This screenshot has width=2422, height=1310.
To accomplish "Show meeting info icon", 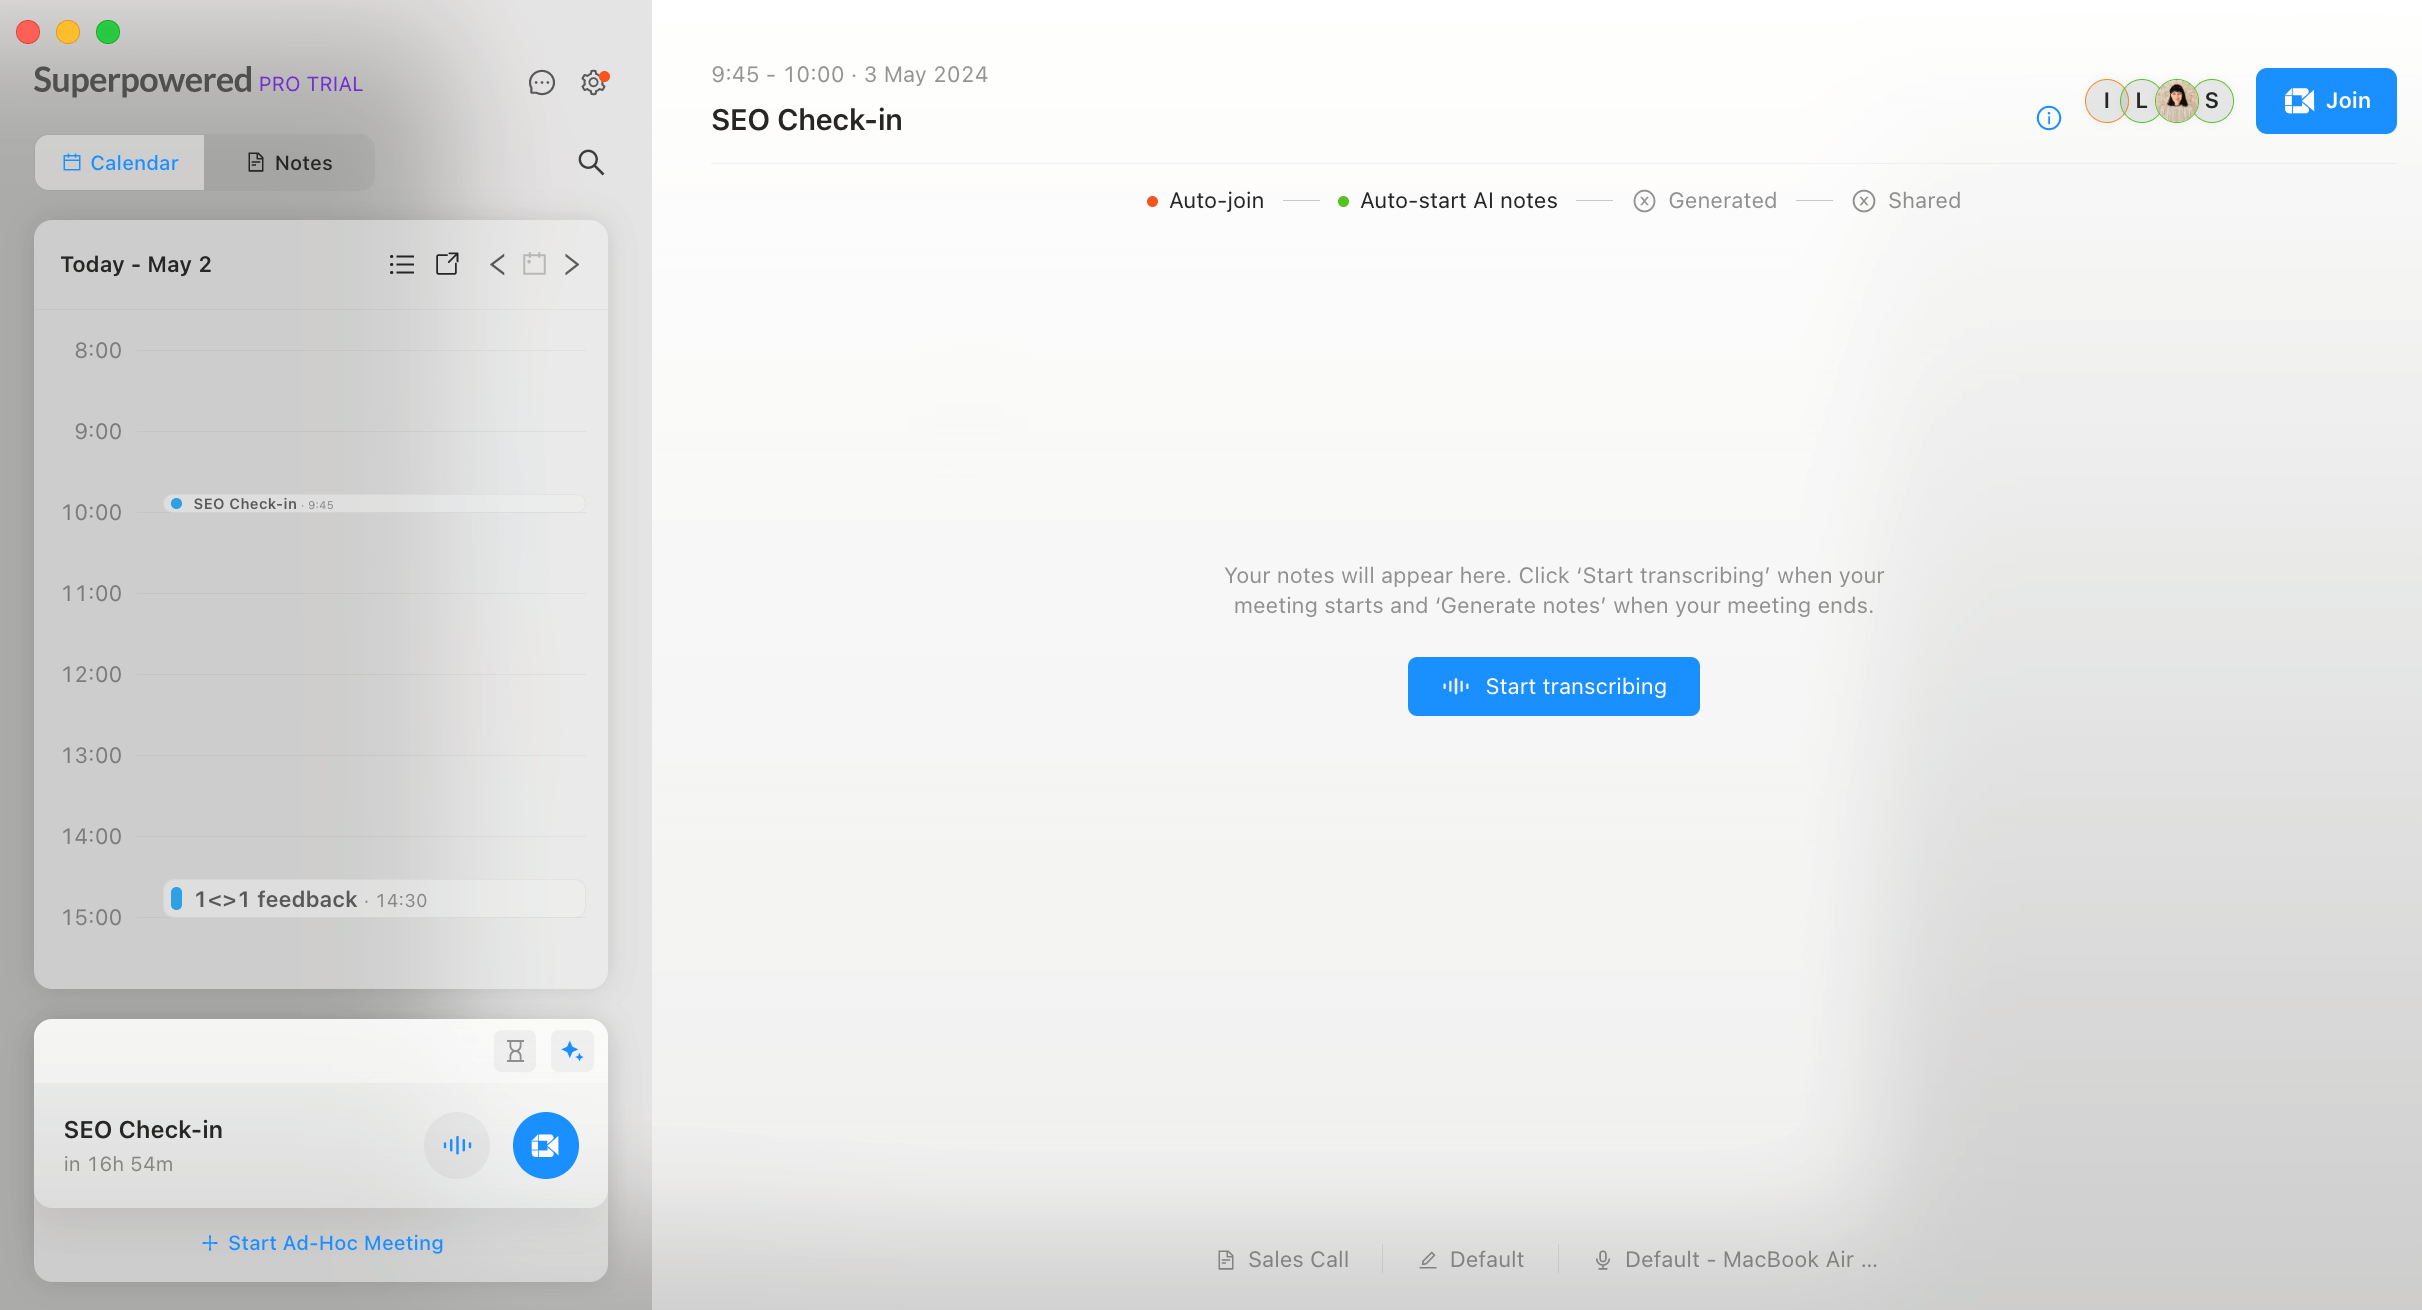I will (x=2049, y=118).
